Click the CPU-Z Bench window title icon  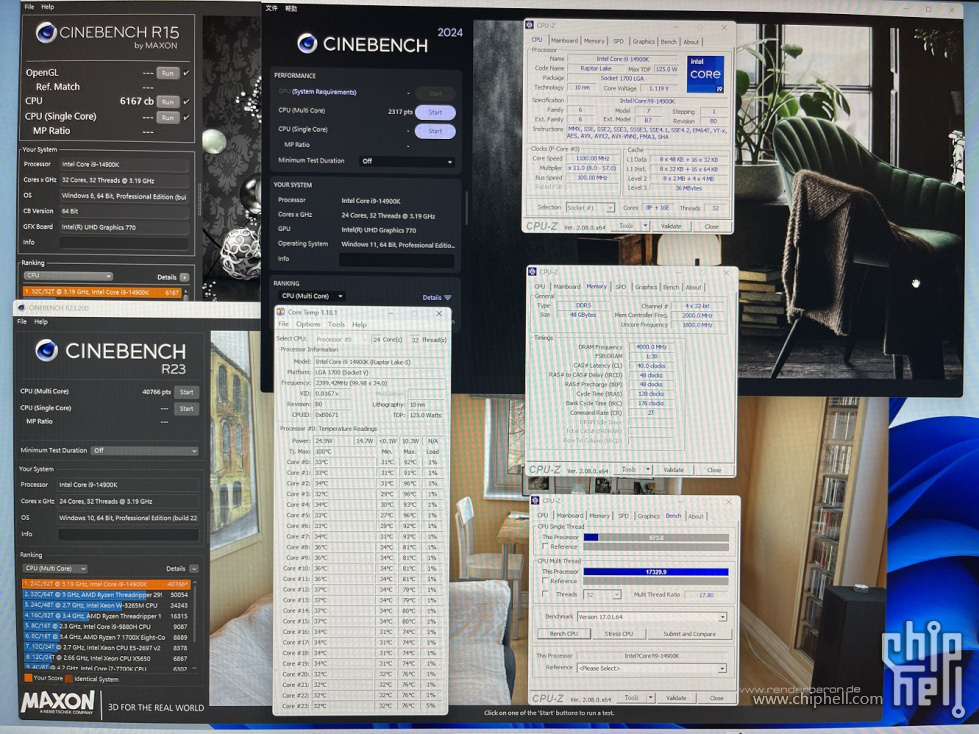534,501
